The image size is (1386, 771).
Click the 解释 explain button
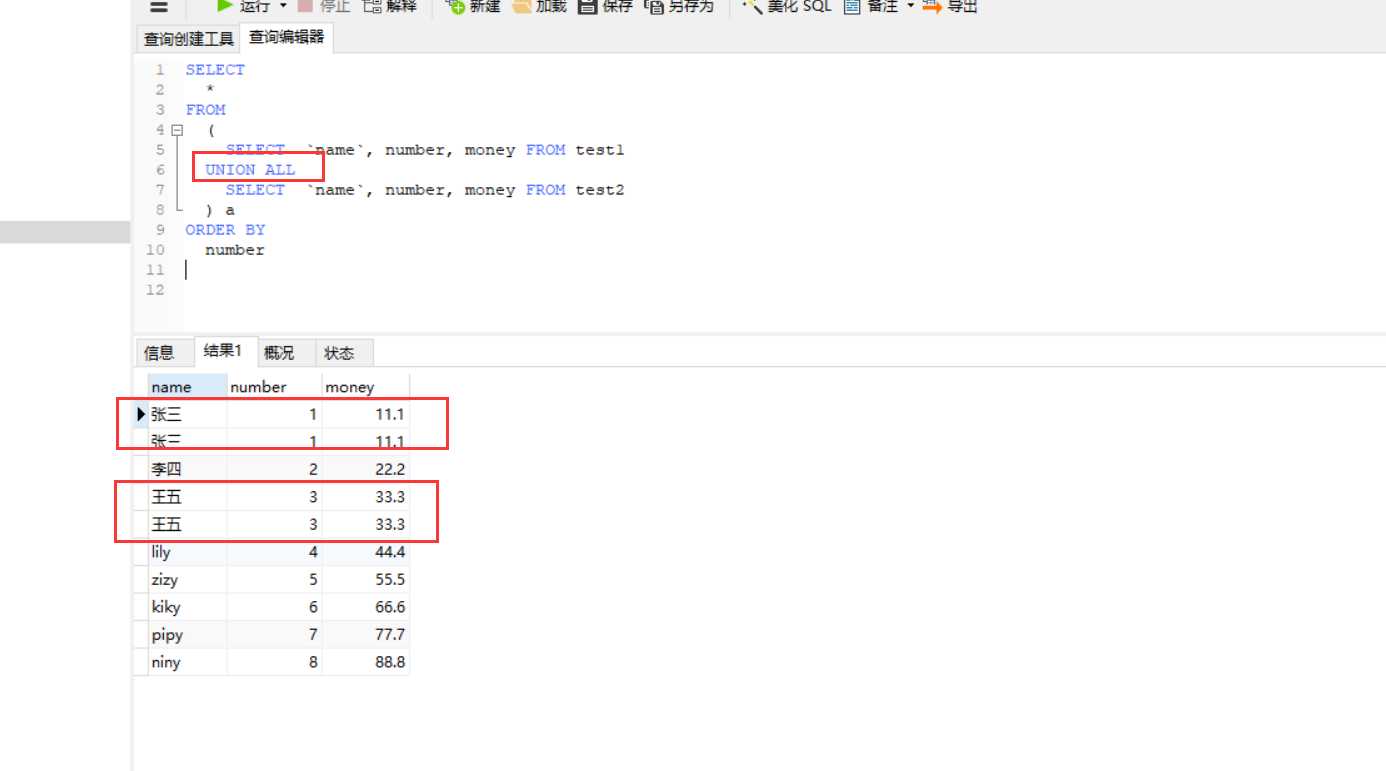coord(389,6)
